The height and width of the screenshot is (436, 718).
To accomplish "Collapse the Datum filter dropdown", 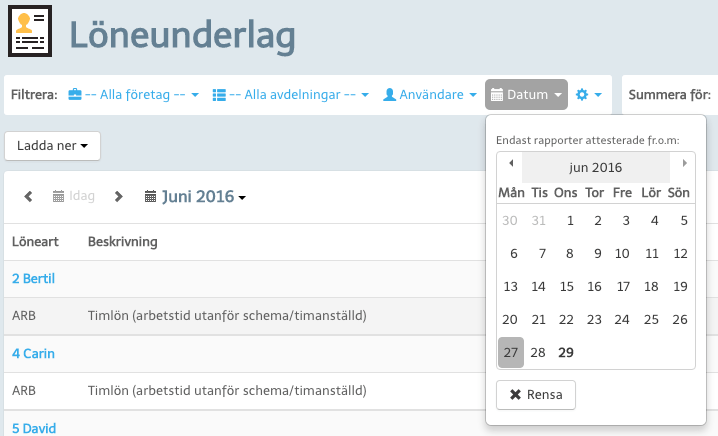I will [x=526, y=95].
